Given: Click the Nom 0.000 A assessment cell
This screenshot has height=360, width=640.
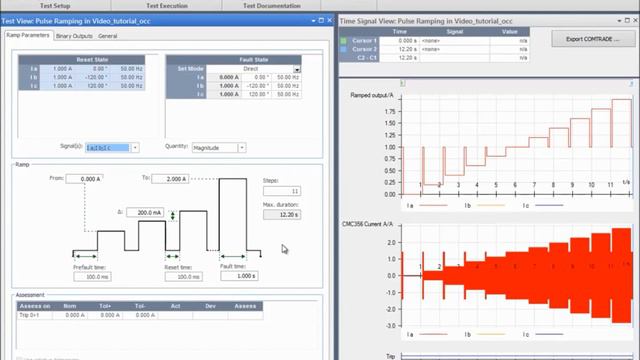Looking at the screenshot, I should (70, 315).
